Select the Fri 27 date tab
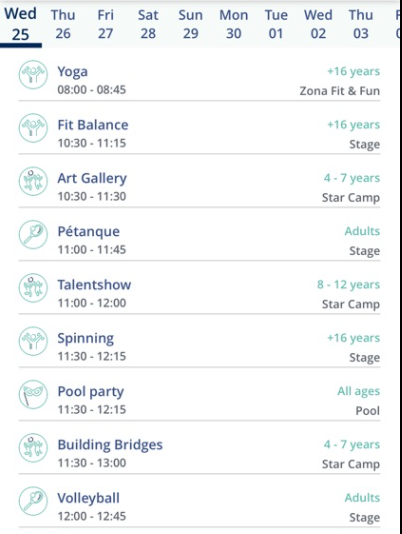Screen dimensions: 402x534 (x=105, y=24)
